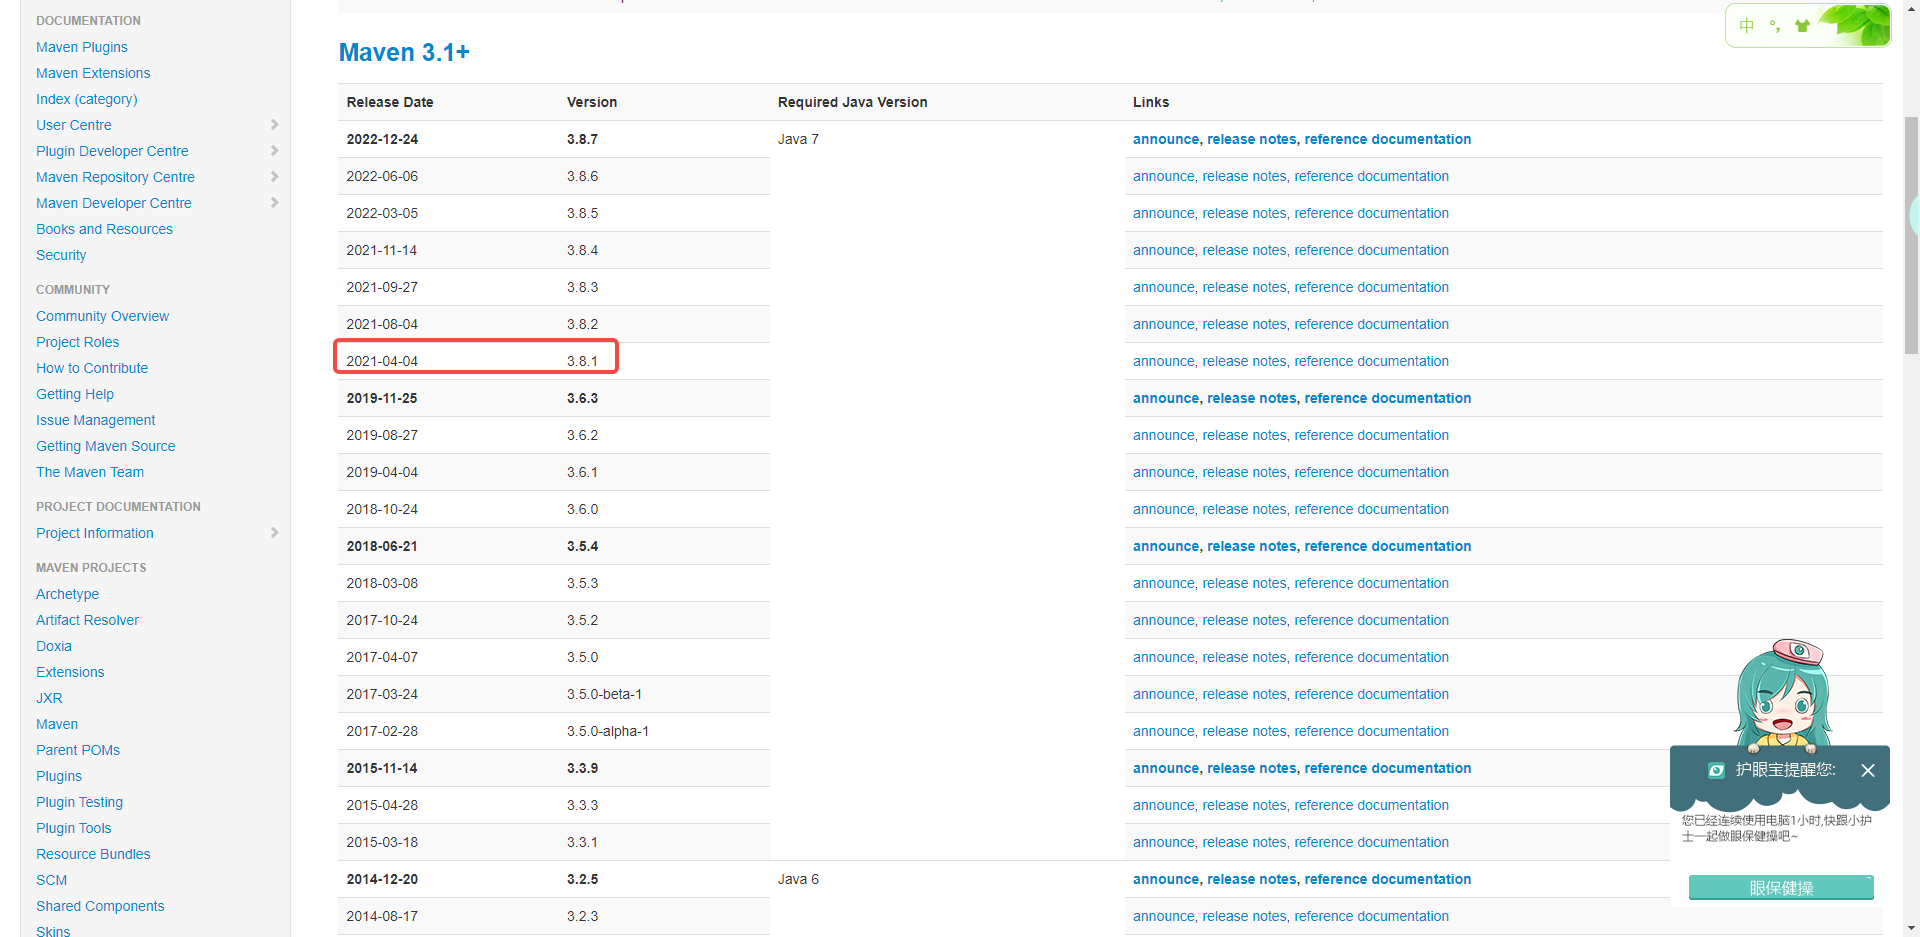This screenshot has width=1920, height=937.
Task: Open Books and Resources page
Action: pos(104,229)
